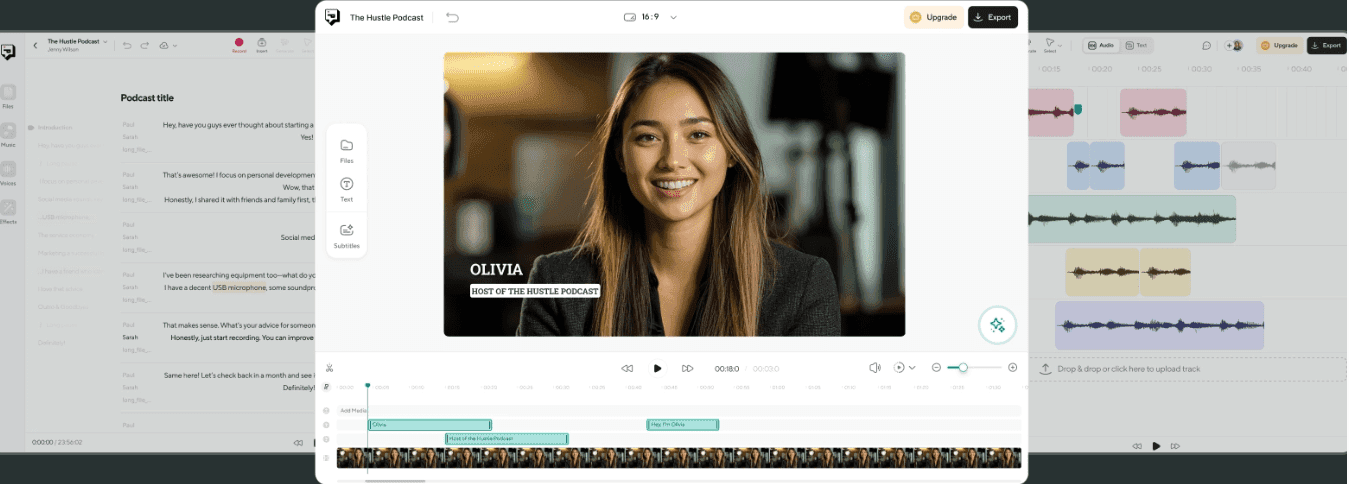This screenshot has height=484, width=1349.
Task: Open Voices in the left window sidebar
Action: click(x=8, y=172)
